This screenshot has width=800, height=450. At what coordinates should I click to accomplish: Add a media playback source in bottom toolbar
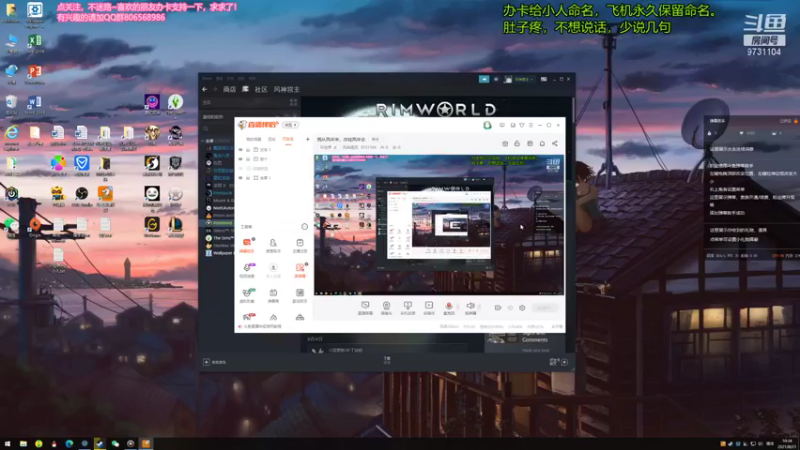[x=429, y=308]
